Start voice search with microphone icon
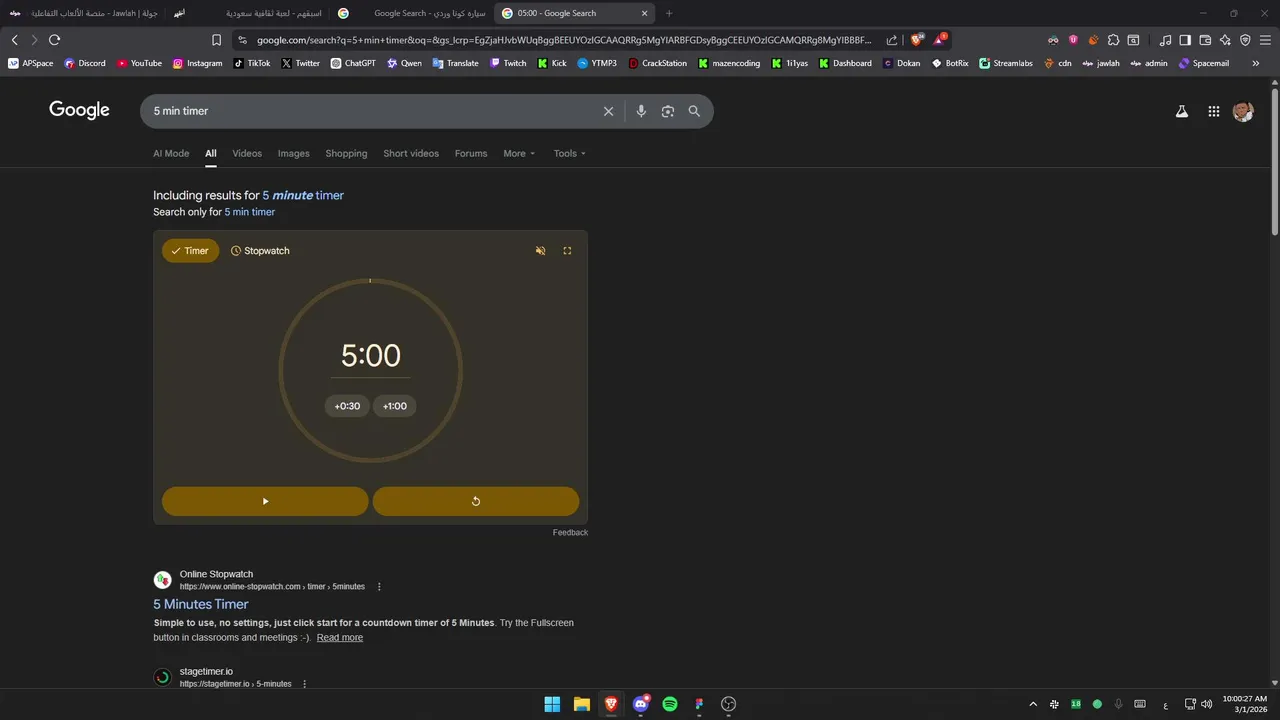The height and width of the screenshot is (720, 1280). (641, 111)
